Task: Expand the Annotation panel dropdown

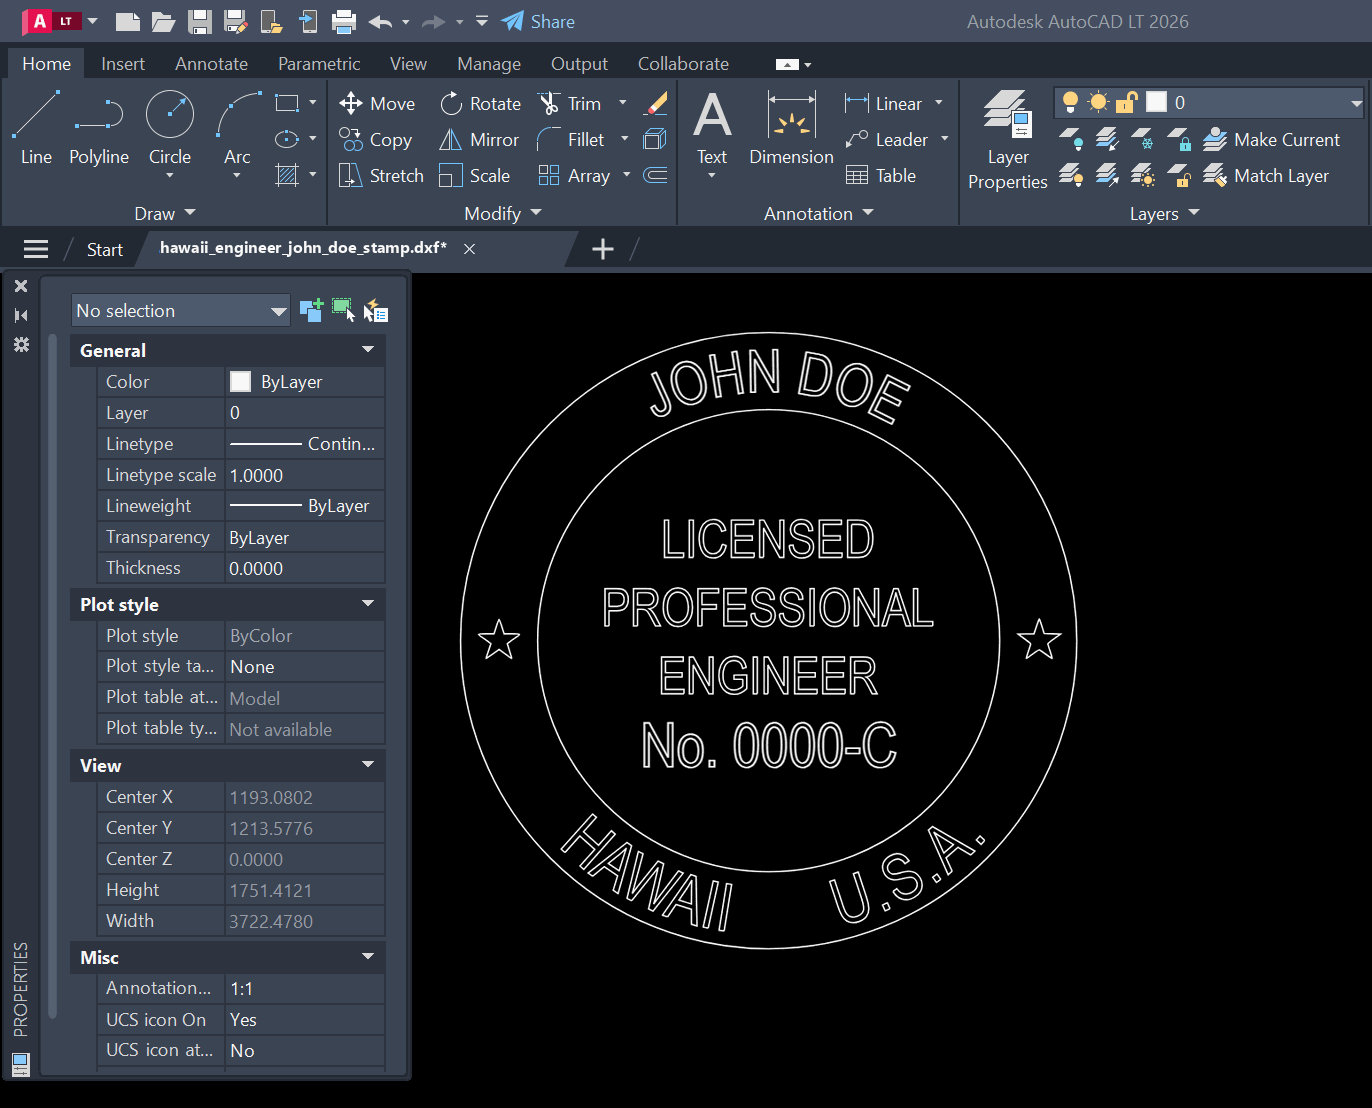Action: [819, 213]
